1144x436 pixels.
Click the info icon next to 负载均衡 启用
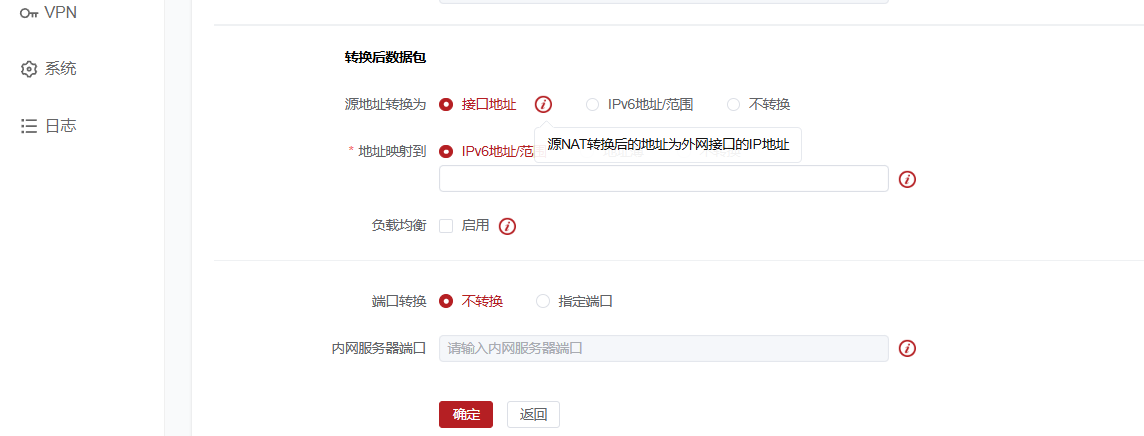point(507,226)
